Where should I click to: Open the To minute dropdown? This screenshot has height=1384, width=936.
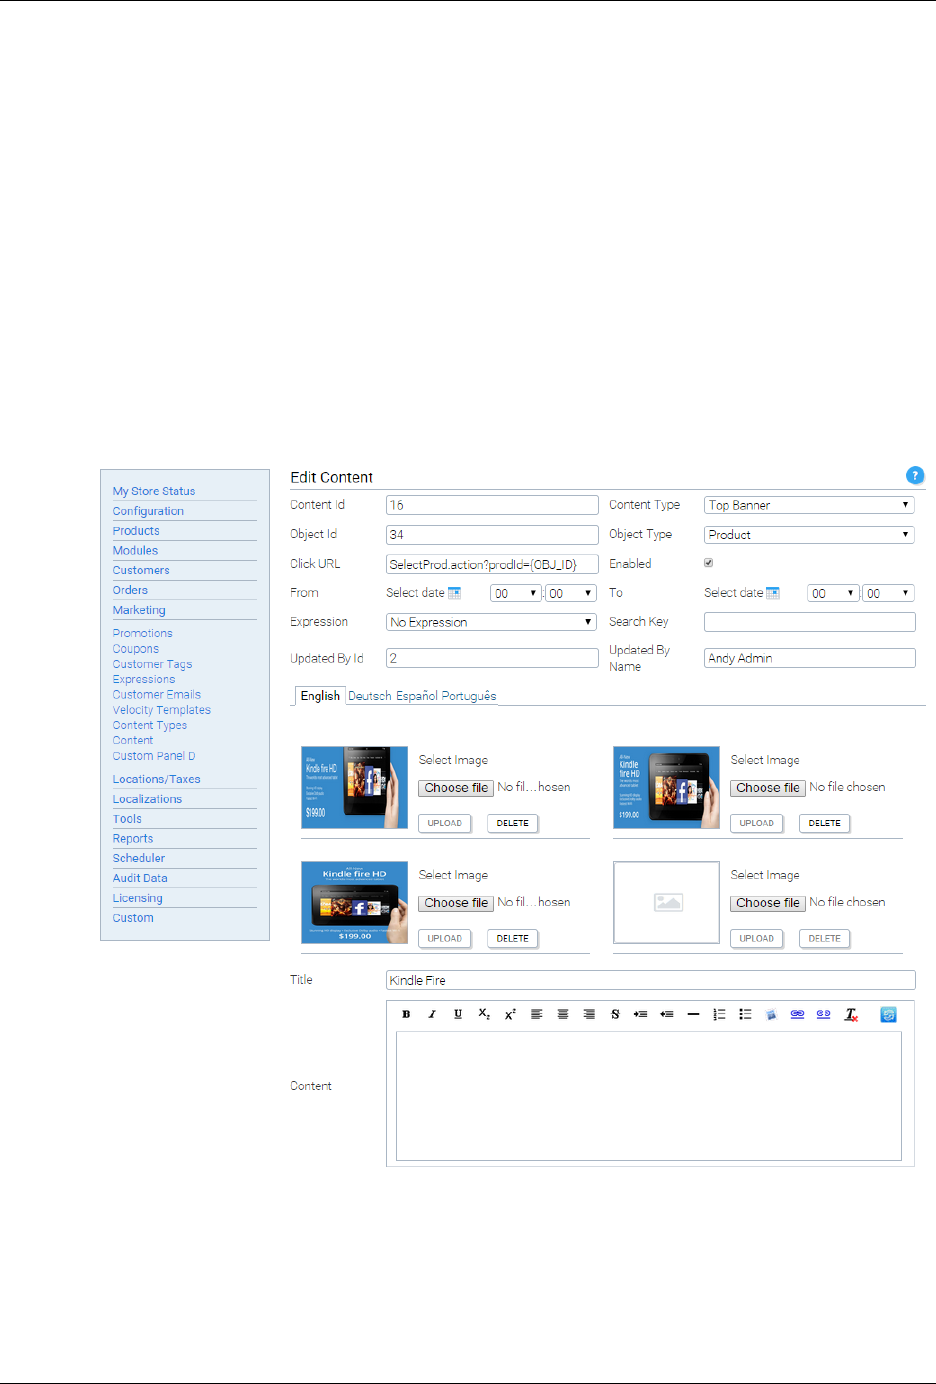pos(889,593)
